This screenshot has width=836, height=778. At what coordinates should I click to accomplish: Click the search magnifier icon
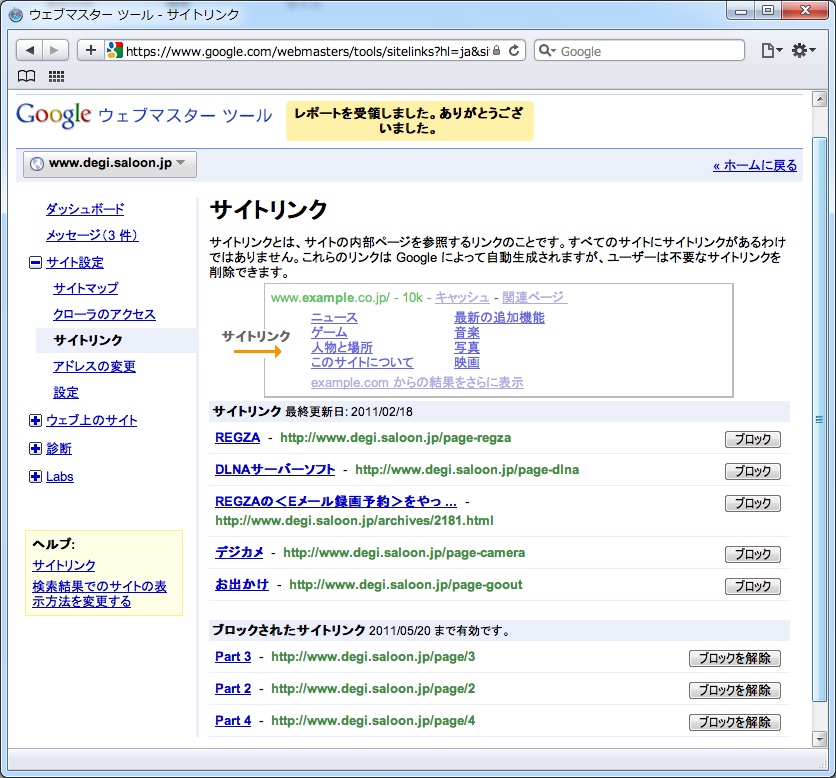(547, 51)
